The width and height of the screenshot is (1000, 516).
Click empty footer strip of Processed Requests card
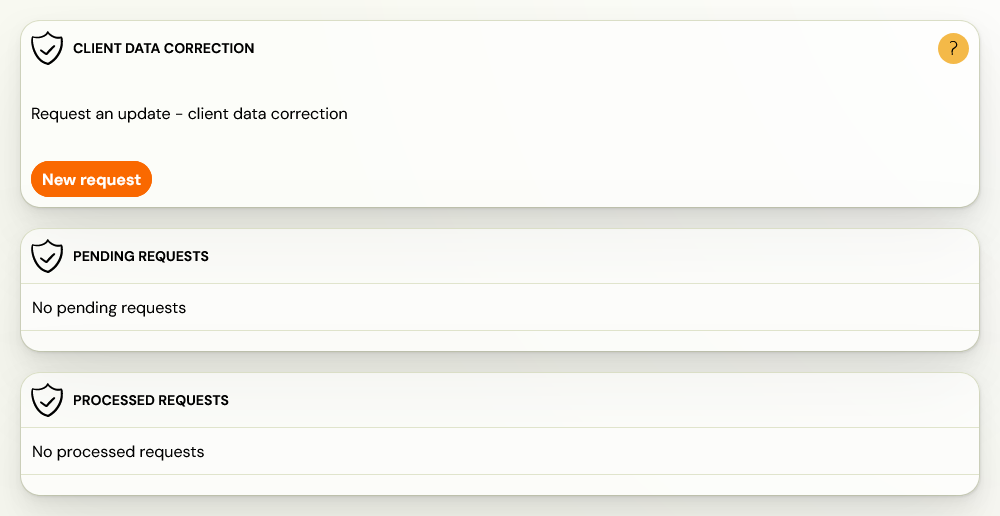[500, 485]
